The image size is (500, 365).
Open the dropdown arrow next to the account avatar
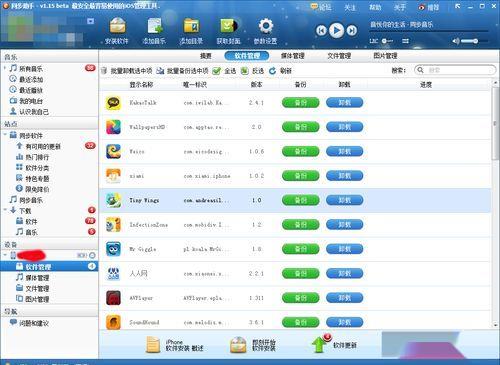tap(90, 21)
